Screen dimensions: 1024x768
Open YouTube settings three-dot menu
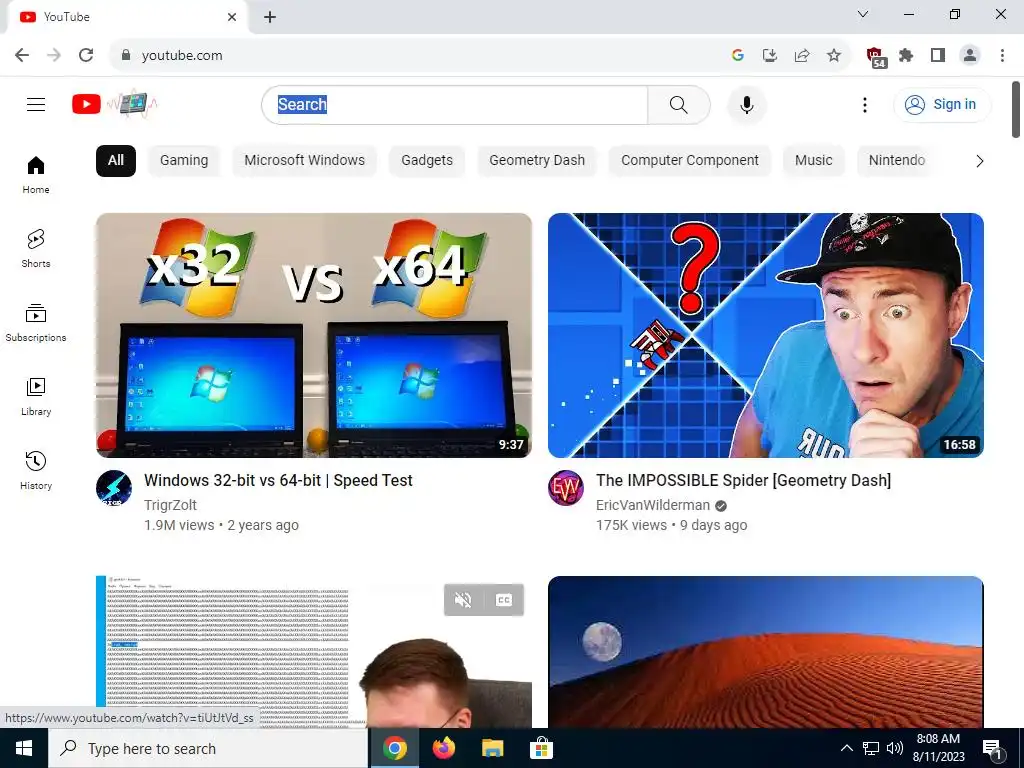(865, 104)
